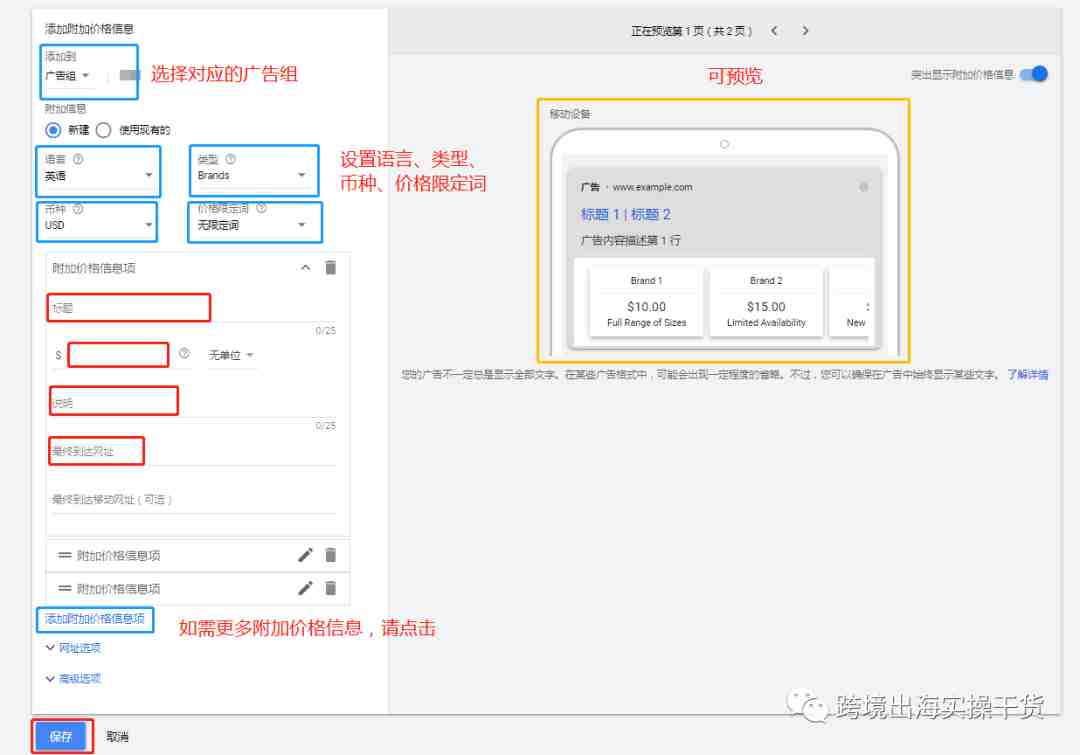Open the 语言 dropdown showing 英语
The image size is (1080, 755).
(x=98, y=176)
